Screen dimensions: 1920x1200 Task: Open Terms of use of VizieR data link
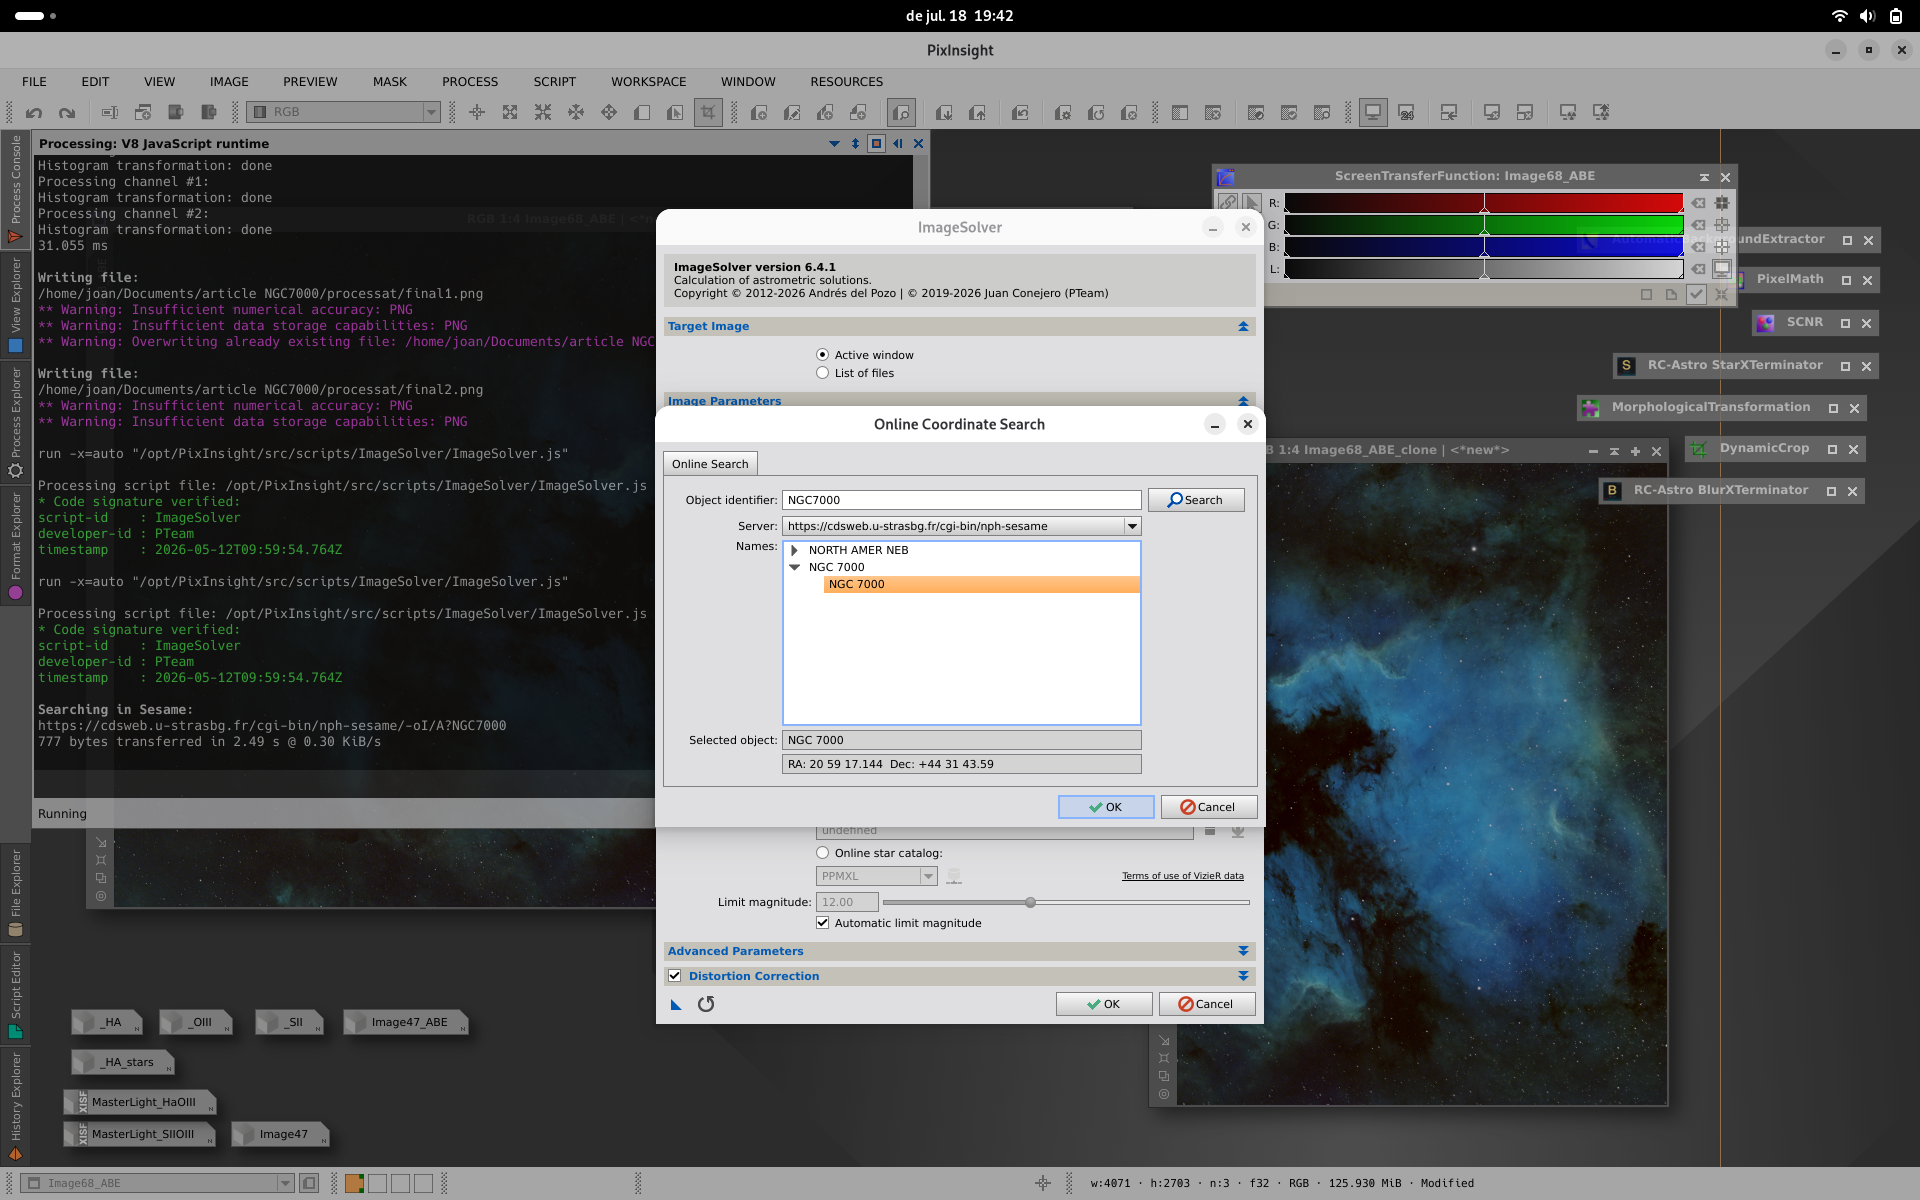(x=1183, y=876)
